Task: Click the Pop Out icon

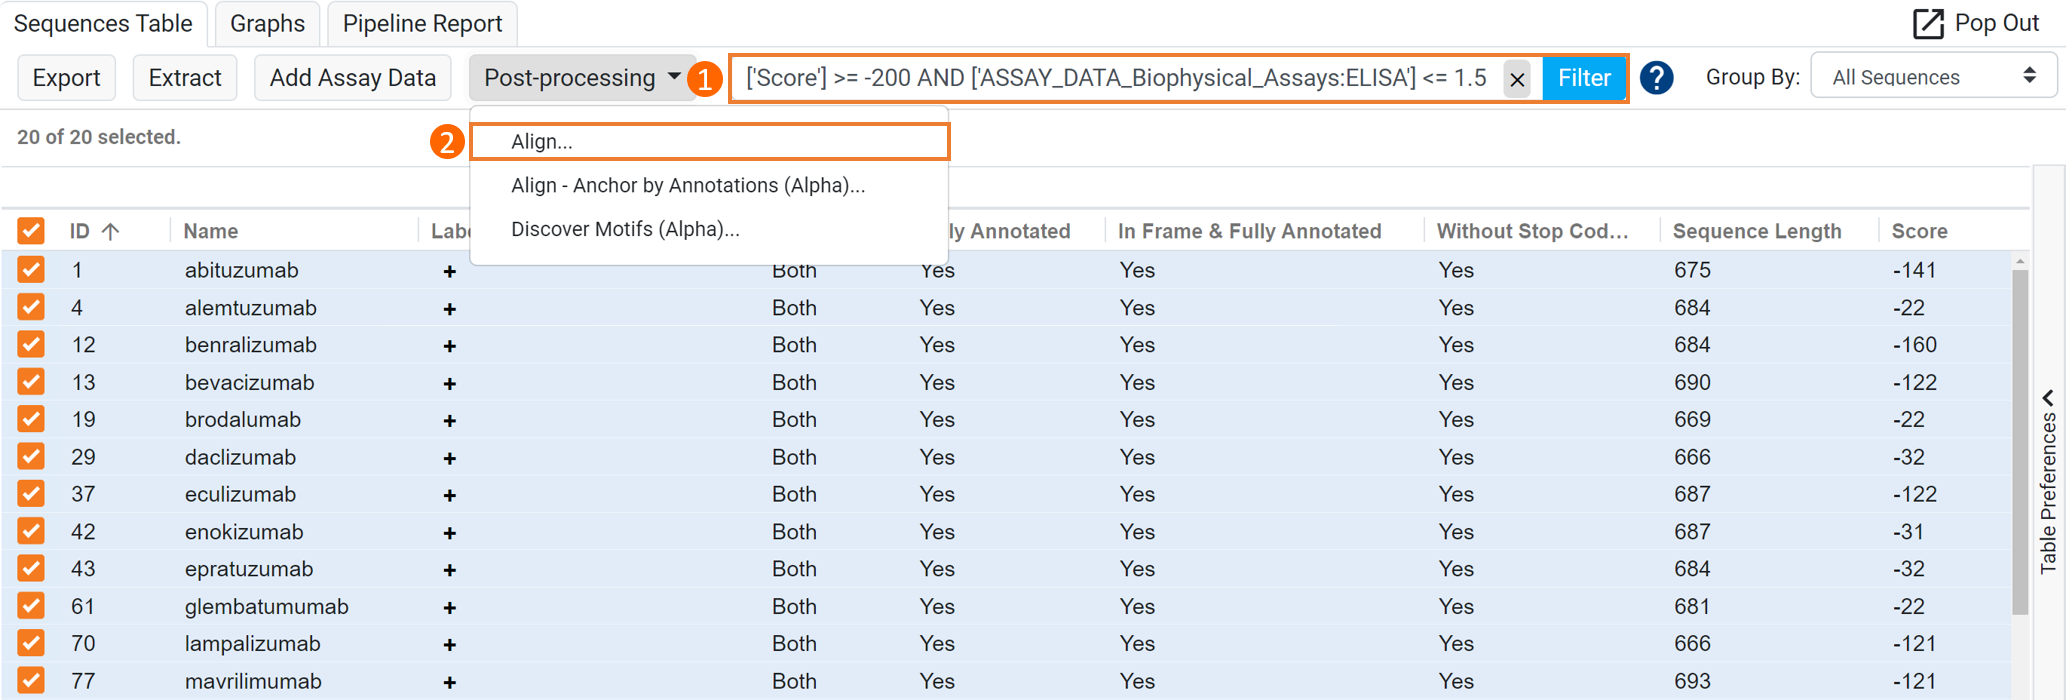Action: pyautogui.click(x=1927, y=24)
